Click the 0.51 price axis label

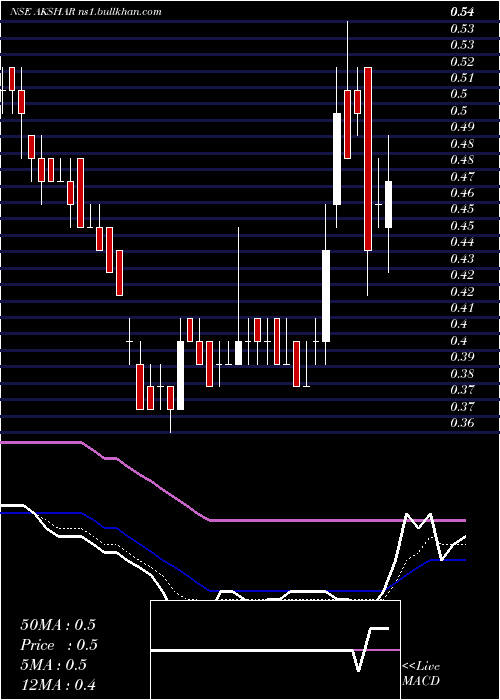[462, 78]
